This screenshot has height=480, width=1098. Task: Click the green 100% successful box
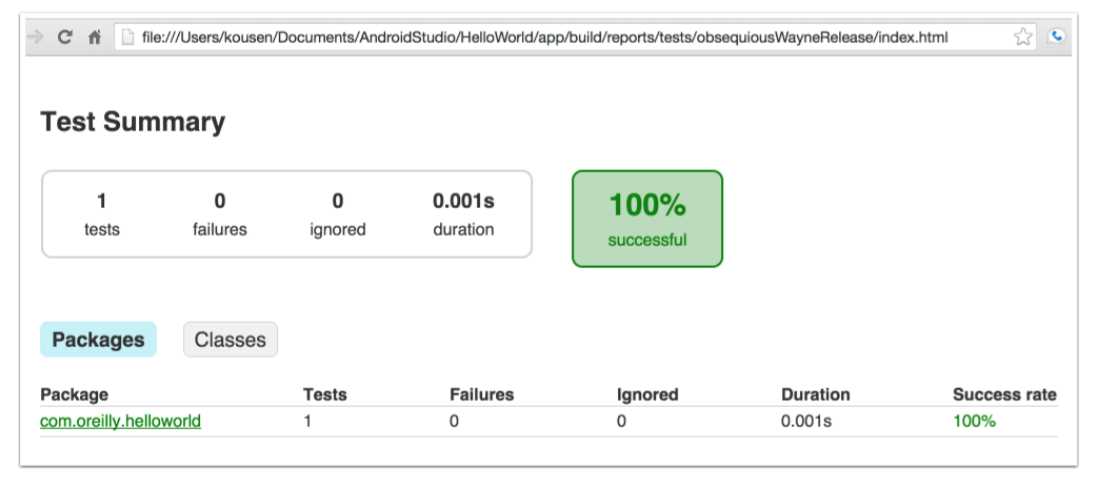click(647, 219)
